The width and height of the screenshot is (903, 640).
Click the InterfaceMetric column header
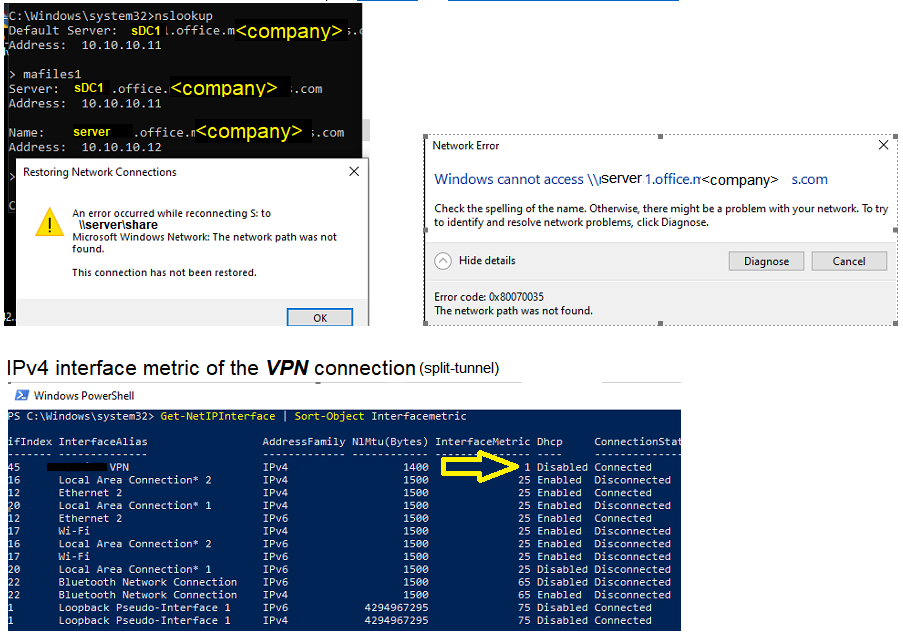pyautogui.click(x=482, y=441)
